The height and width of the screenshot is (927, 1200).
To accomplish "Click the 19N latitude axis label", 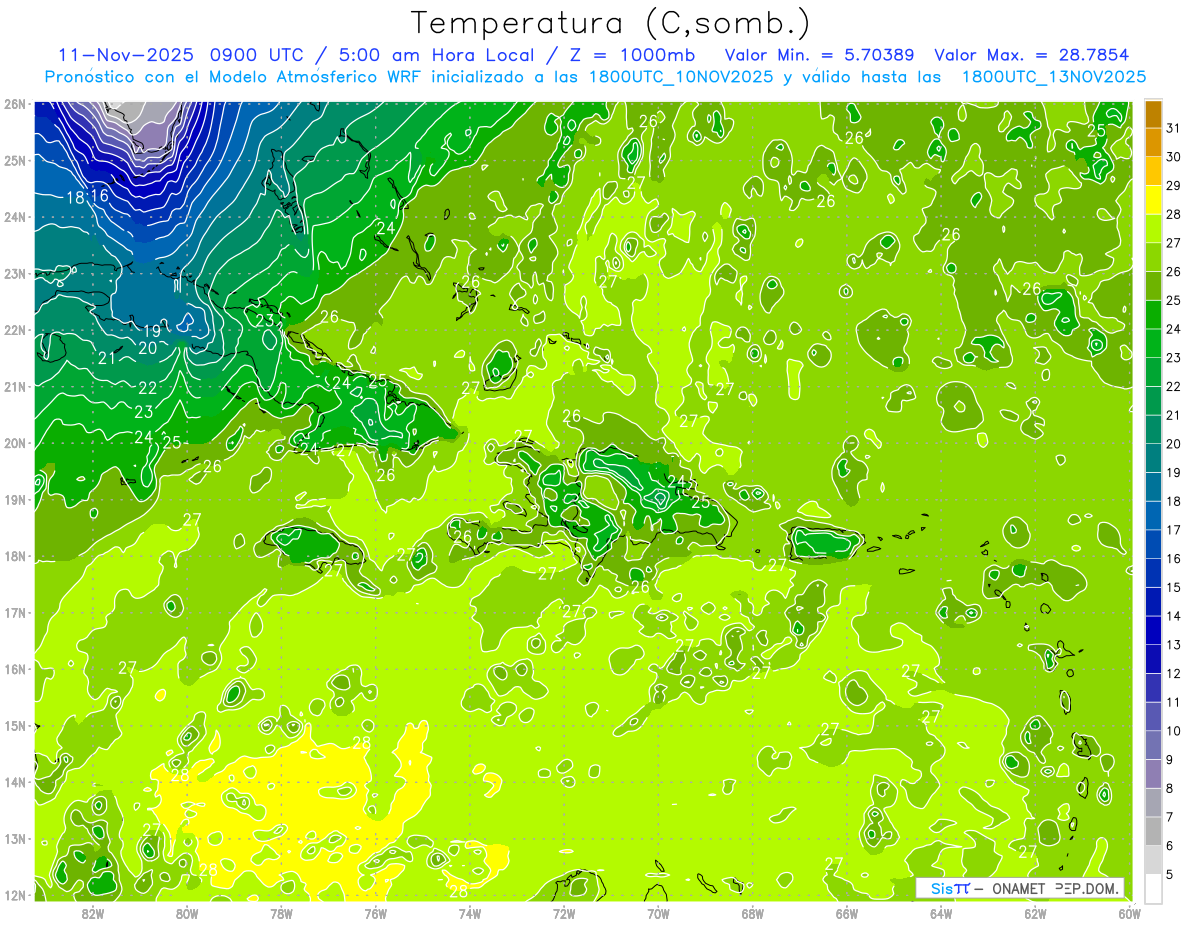I will (15, 499).
